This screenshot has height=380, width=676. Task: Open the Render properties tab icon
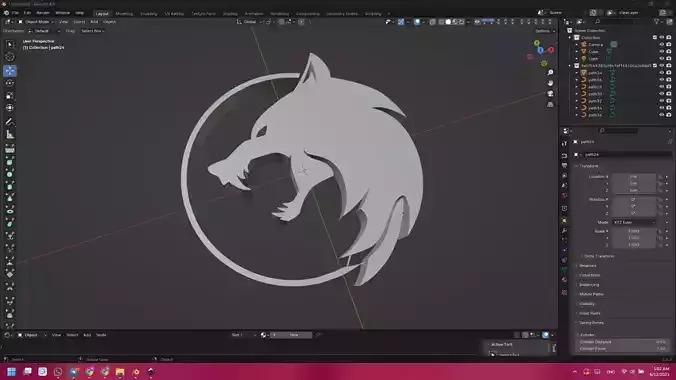tap(564, 155)
